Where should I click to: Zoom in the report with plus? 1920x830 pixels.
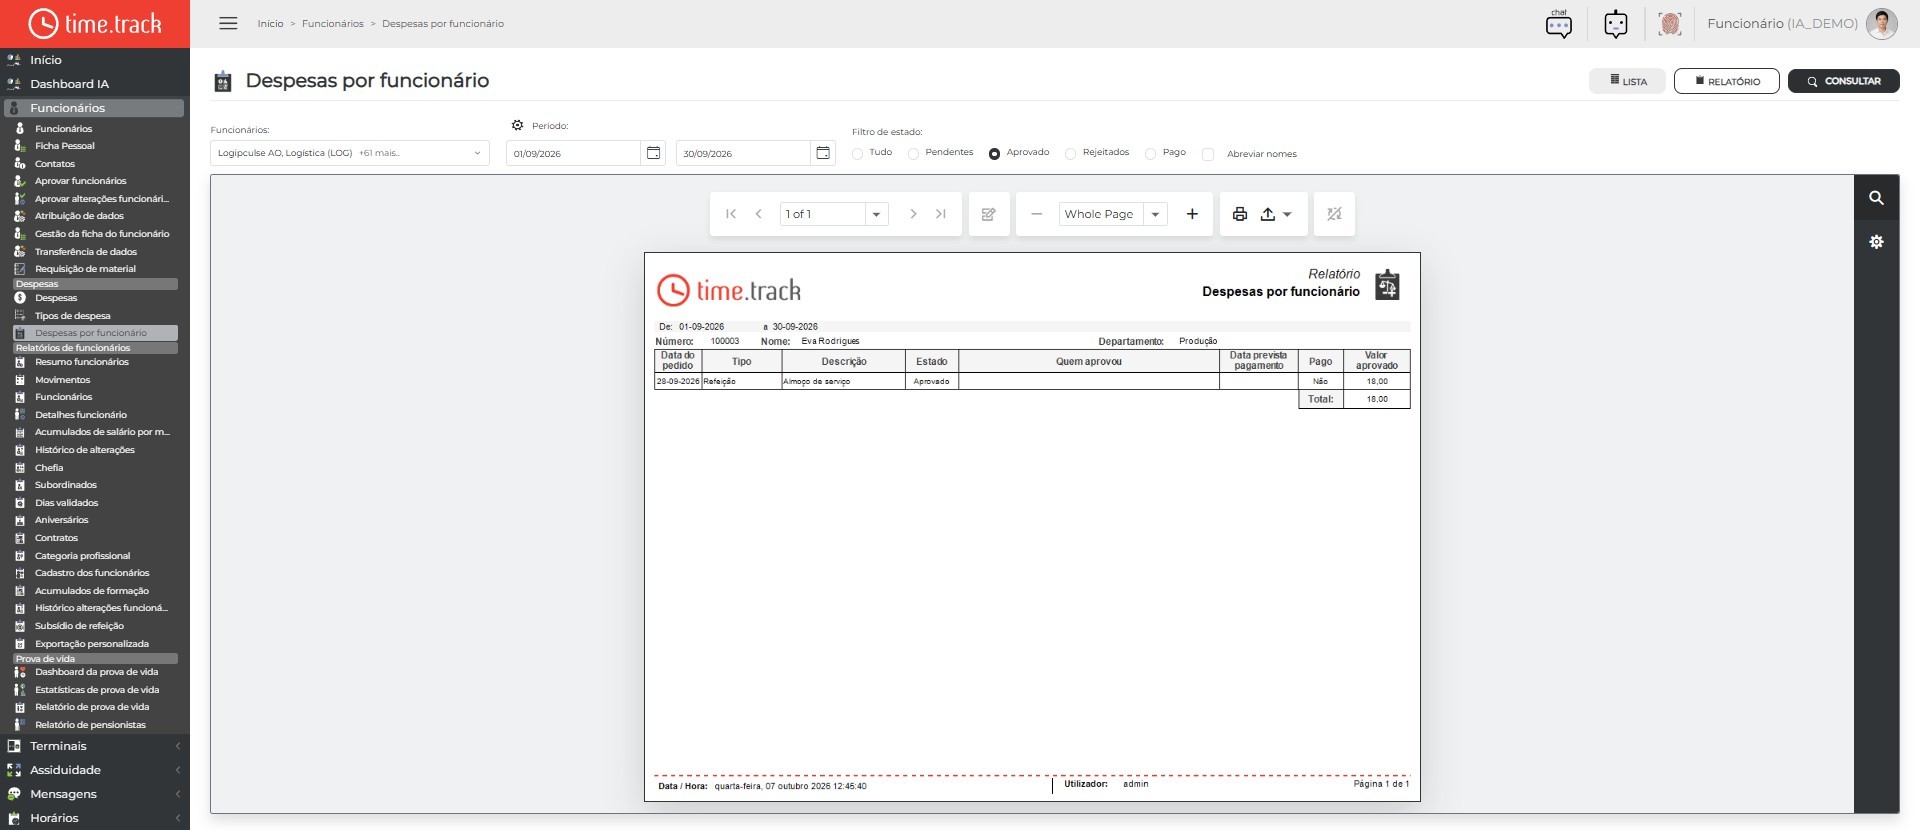1192,214
